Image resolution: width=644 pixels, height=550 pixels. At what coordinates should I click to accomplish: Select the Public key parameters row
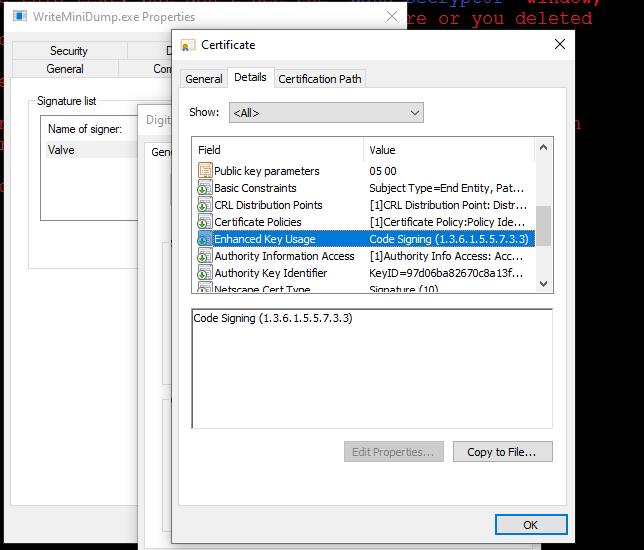[366, 170]
